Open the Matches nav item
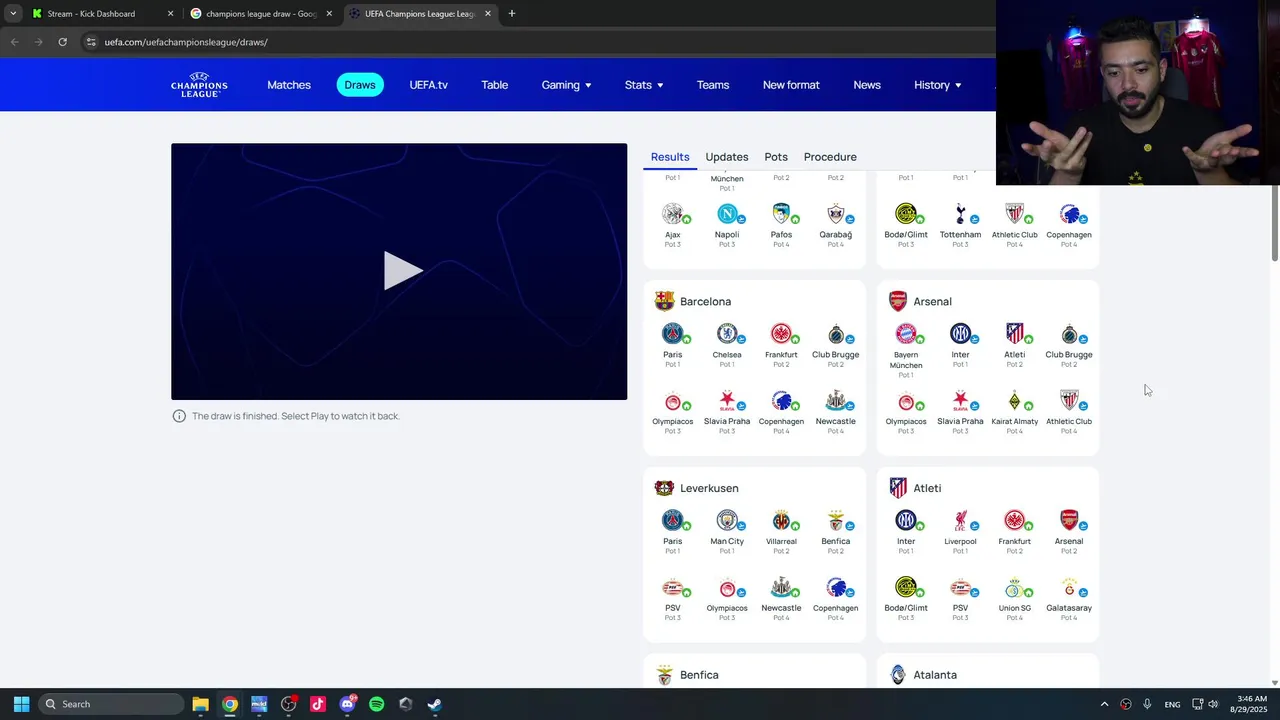1280x720 pixels. (289, 85)
